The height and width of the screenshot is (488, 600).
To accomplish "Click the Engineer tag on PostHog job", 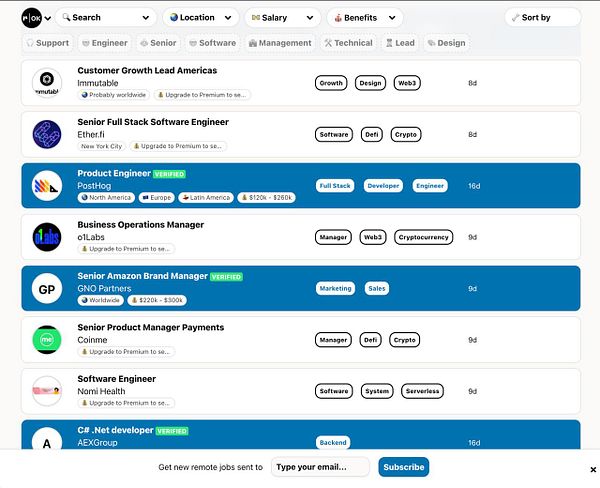I will [430, 186].
